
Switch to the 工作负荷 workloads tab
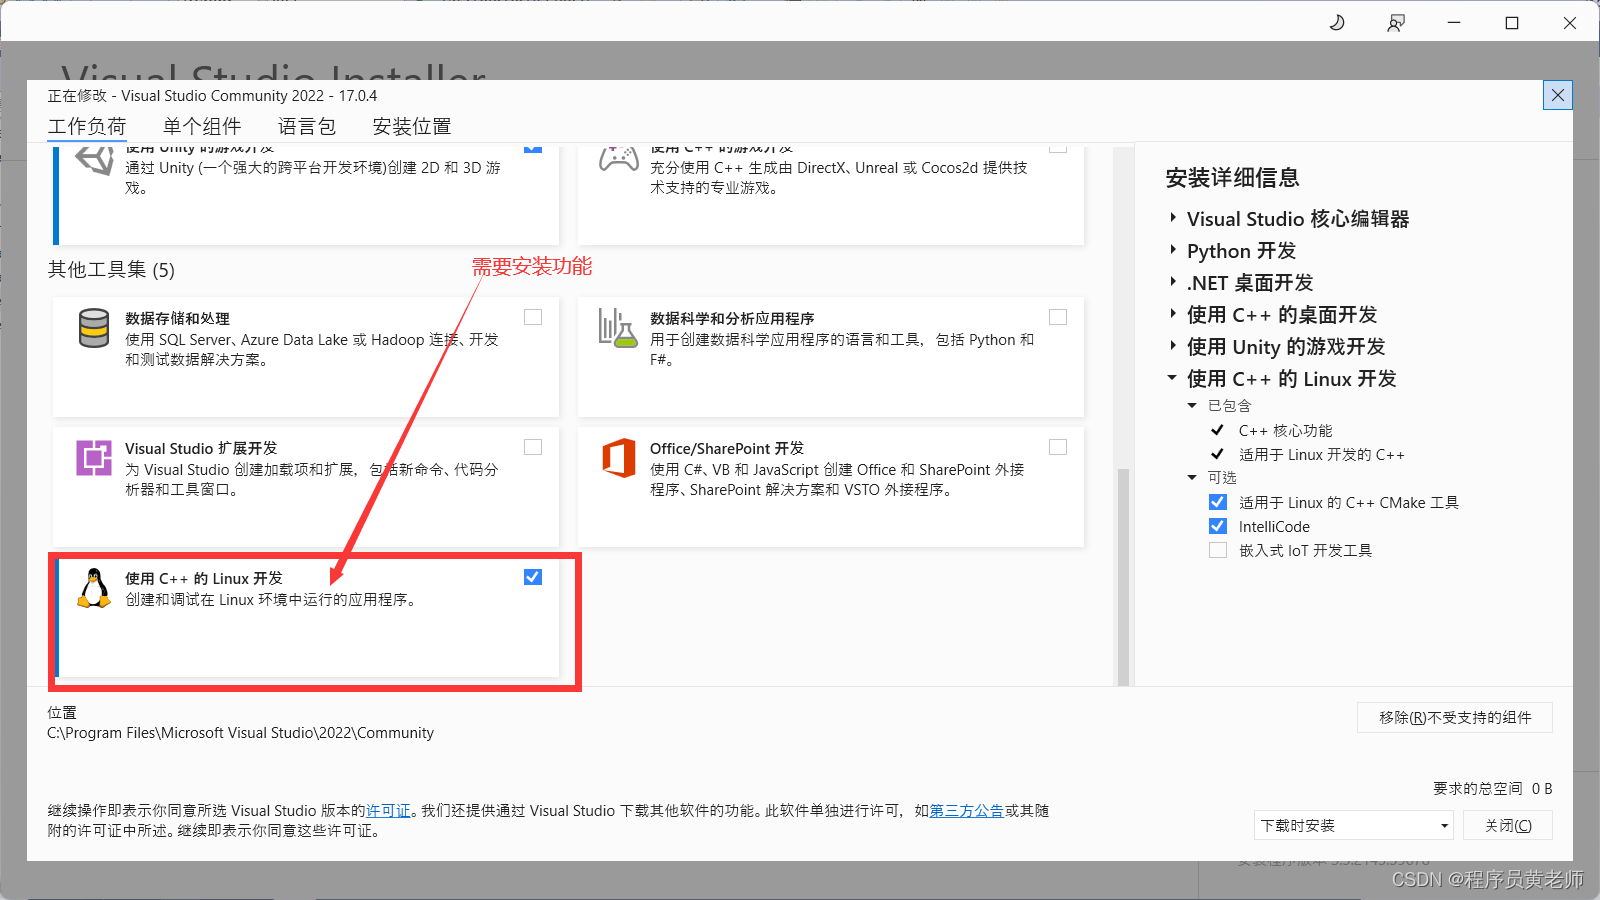(x=87, y=126)
